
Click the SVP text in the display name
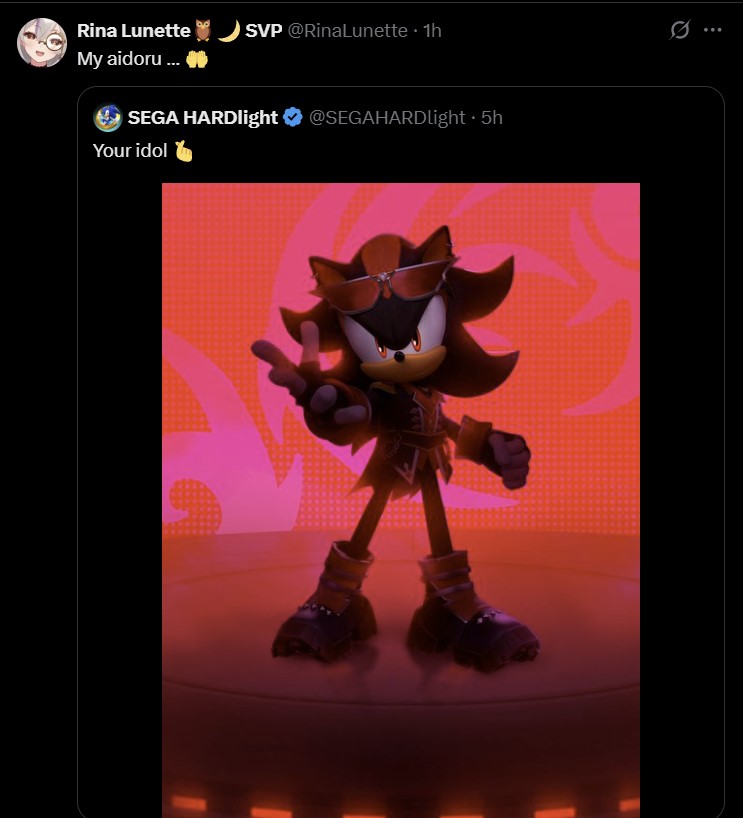click(x=263, y=31)
